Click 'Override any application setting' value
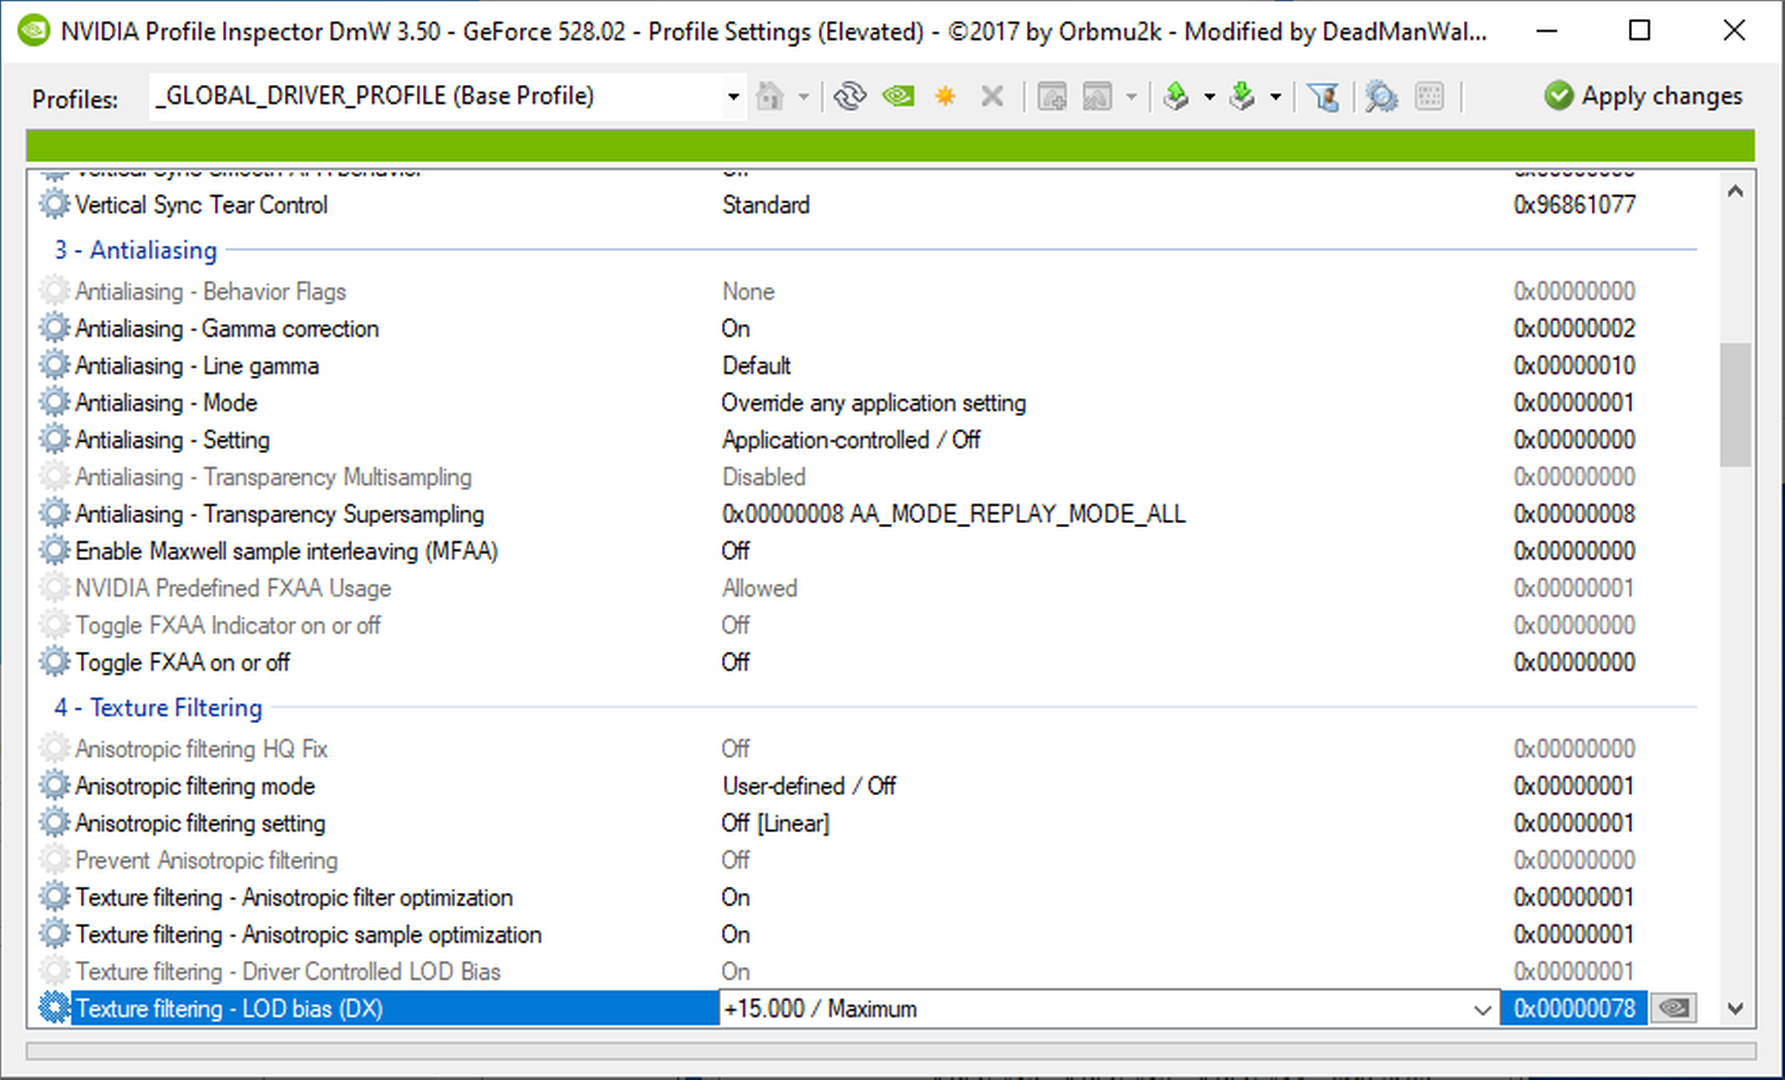Image resolution: width=1785 pixels, height=1080 pixels. tap(874, 402)
